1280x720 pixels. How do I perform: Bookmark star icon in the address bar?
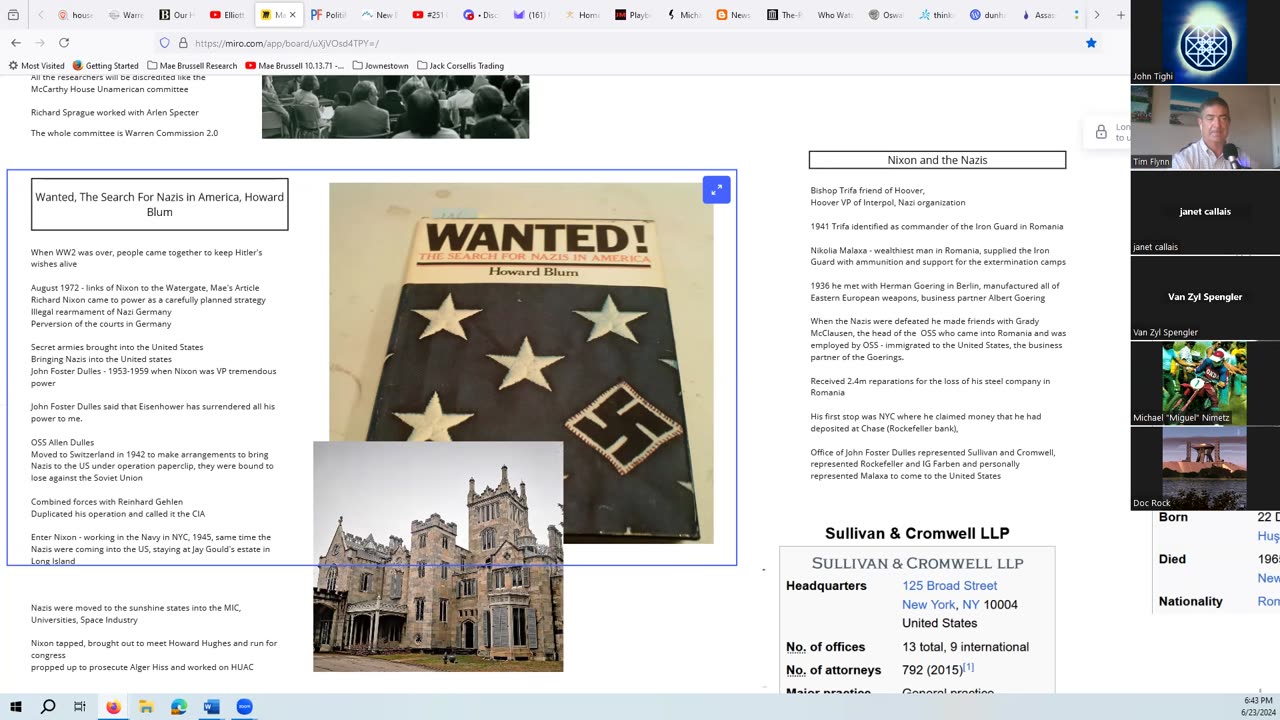[1091, 43]
